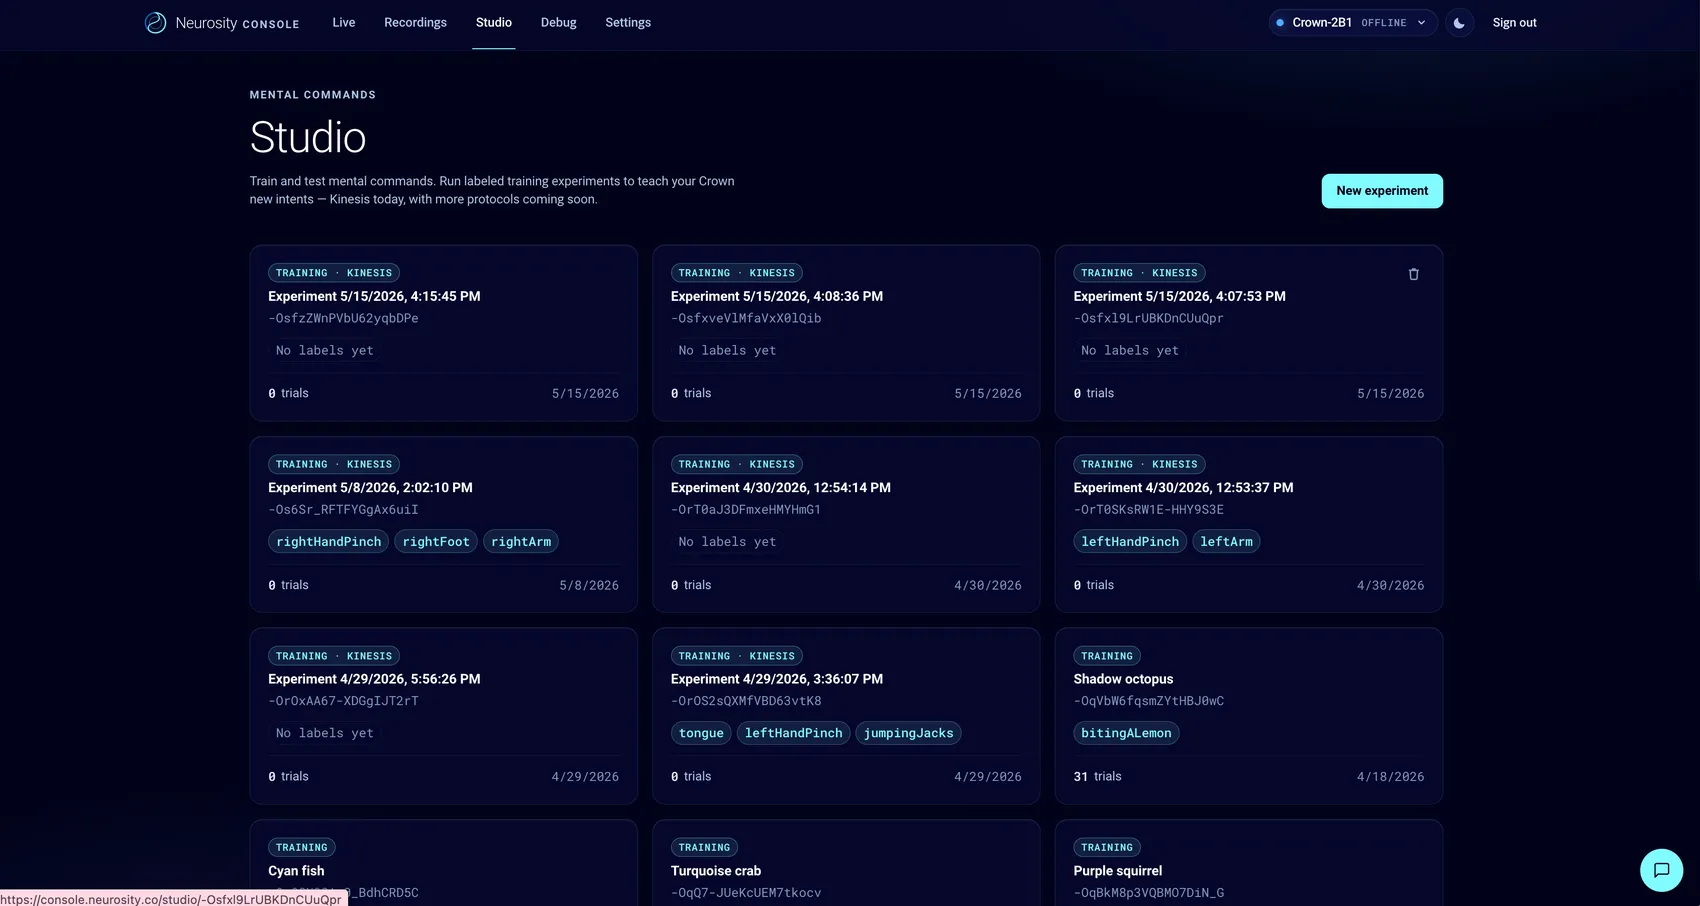The height and width of the screenshot is (906, 1700).
Task: Click the 5/8/2026 date on the experiment card
Action: point(589,586)
